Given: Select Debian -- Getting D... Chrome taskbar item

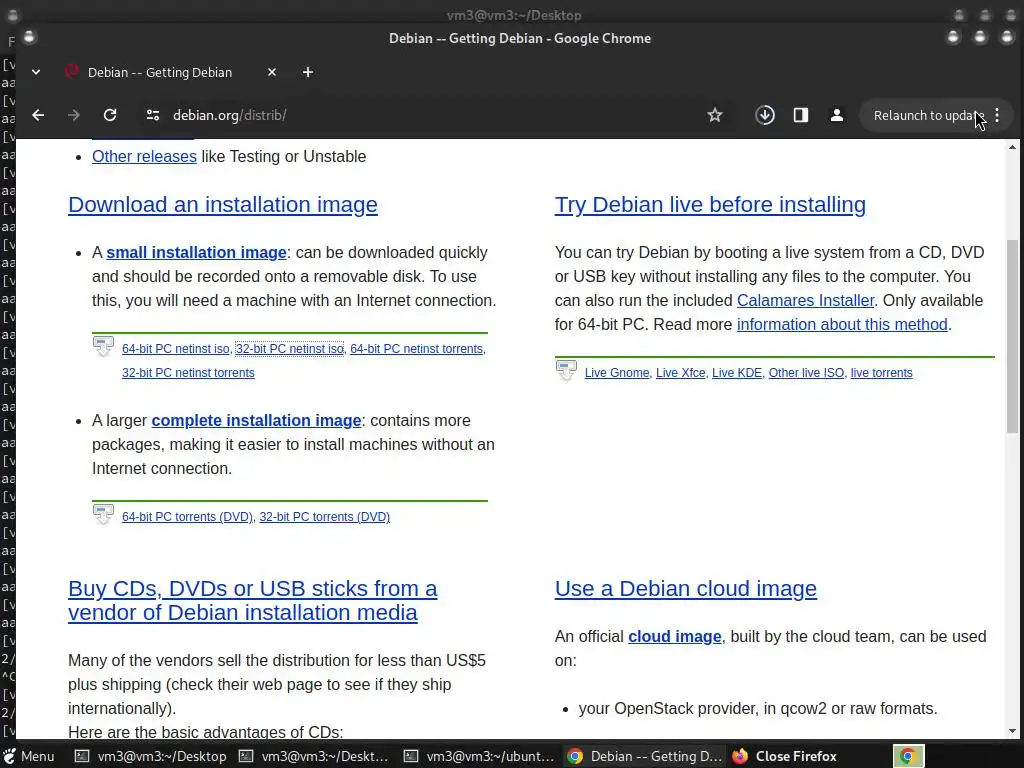Looking at the screenshot, I should pos(645,756).
